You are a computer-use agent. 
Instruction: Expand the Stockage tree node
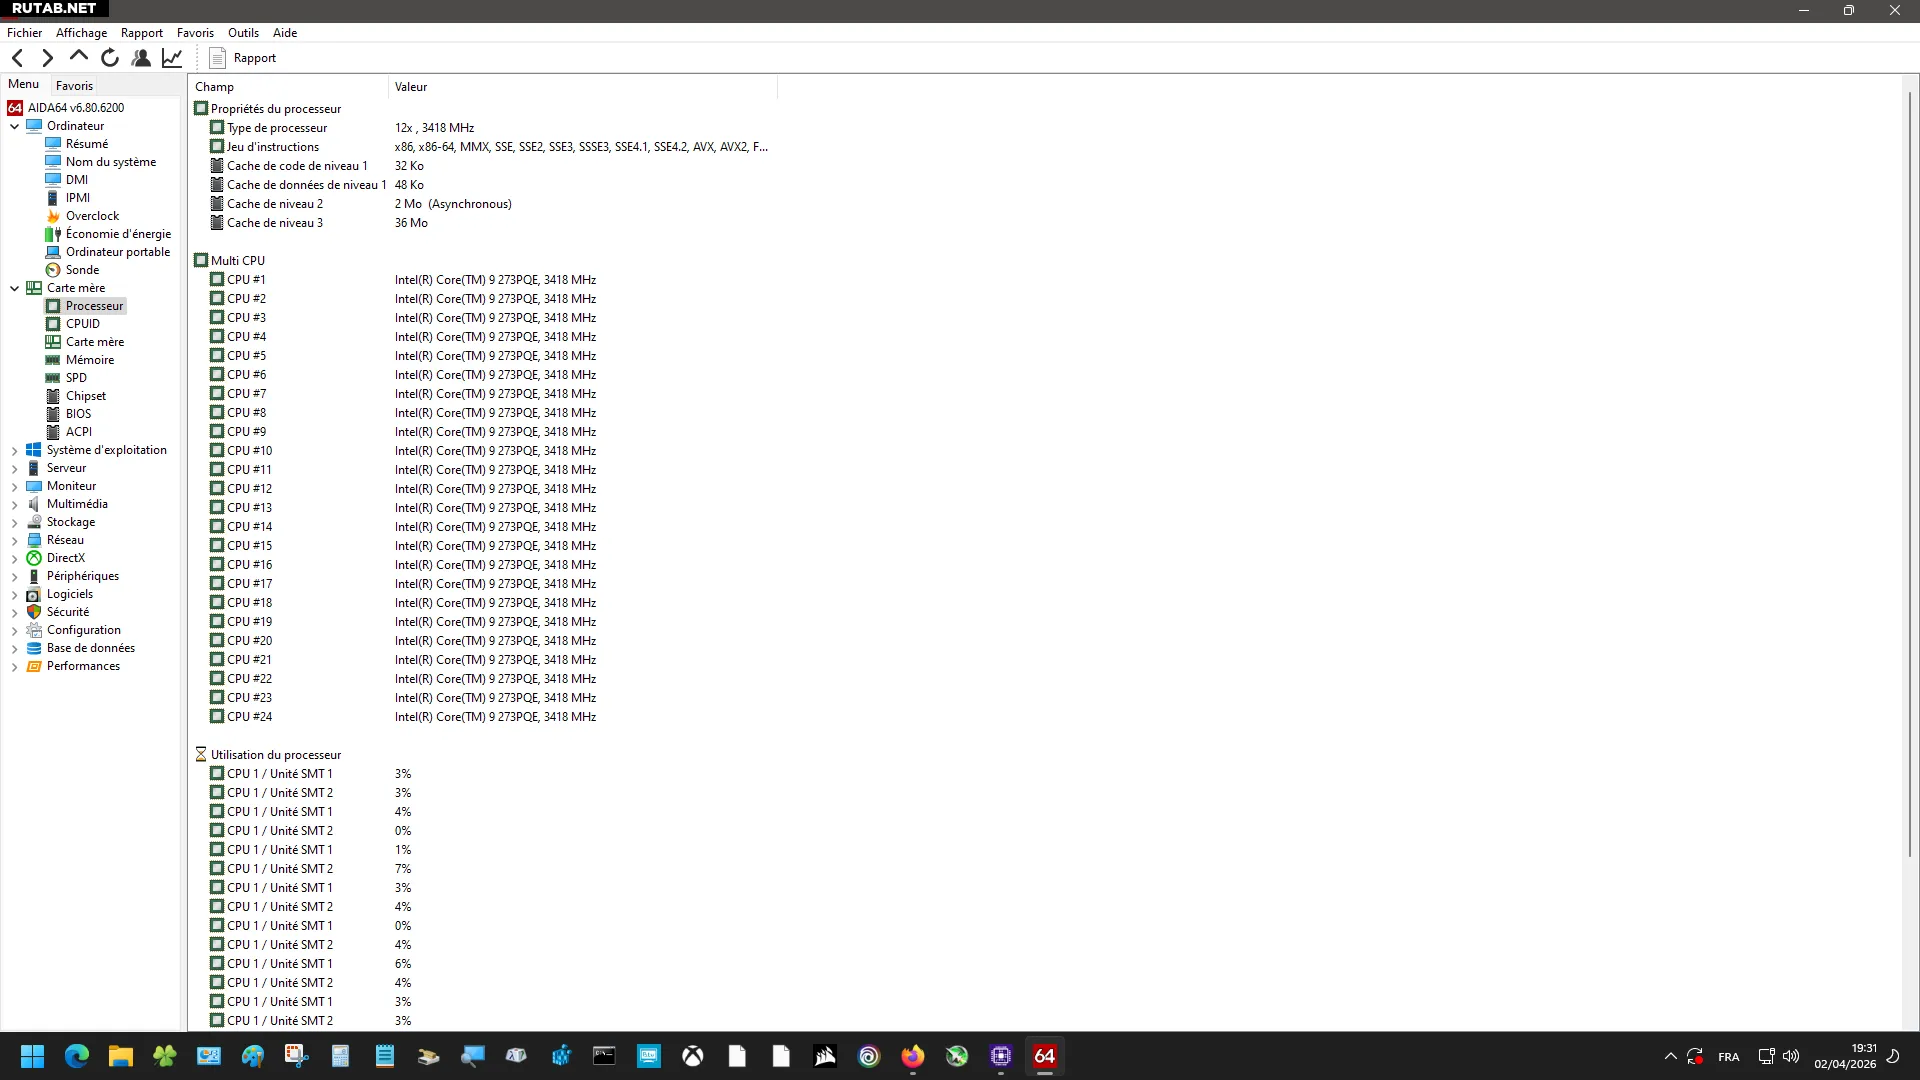click(x=14, y=522)
